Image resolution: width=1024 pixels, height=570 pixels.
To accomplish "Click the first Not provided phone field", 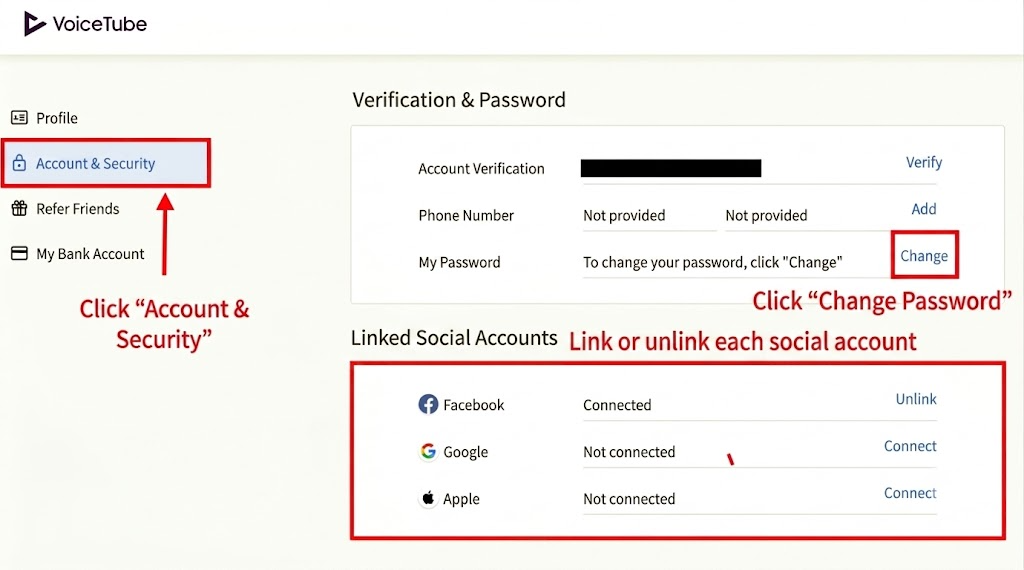I will point(649,215).
